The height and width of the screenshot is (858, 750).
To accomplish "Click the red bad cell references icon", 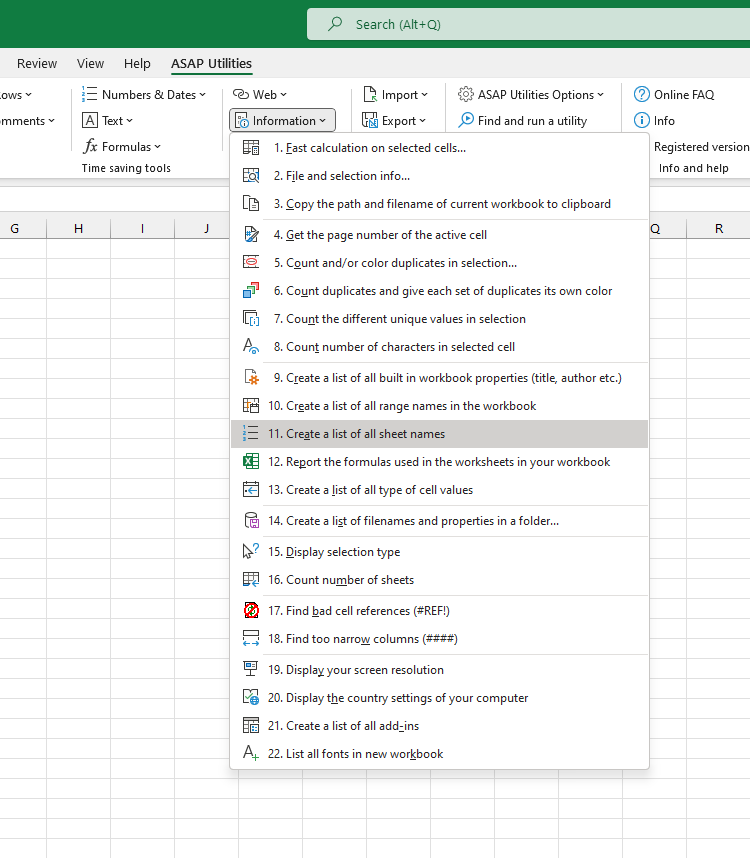I will click(x=251, y=611).
